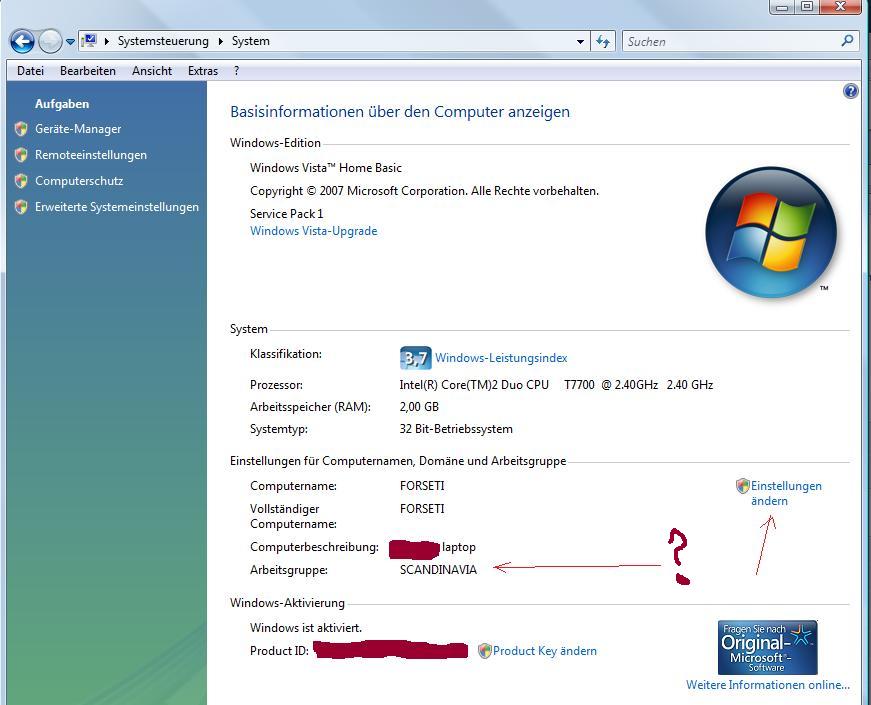Screen dimensions: 871x705
Task: Click the 2,00 GB RAM value
Action: coord(419,407)
